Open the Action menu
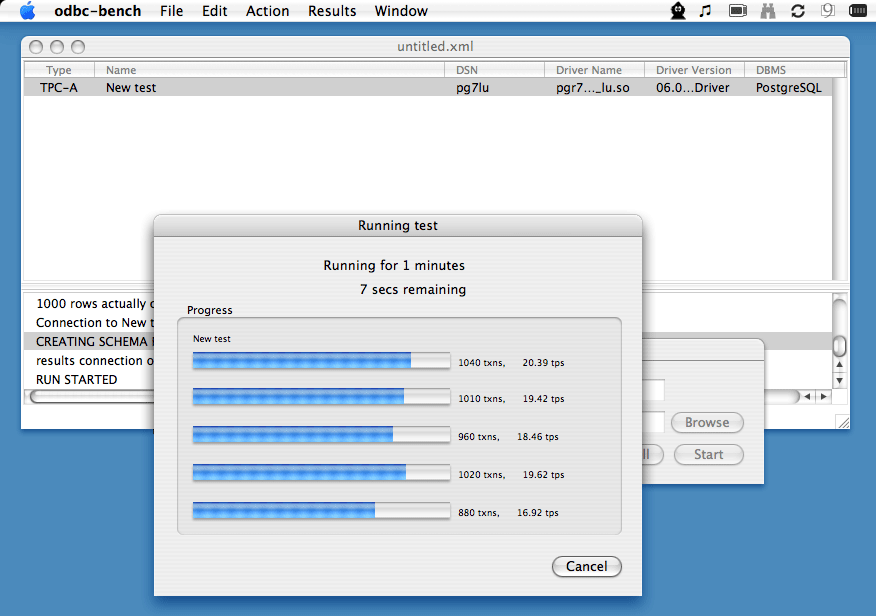The image size is (876, 616). (x=267, y=11)
